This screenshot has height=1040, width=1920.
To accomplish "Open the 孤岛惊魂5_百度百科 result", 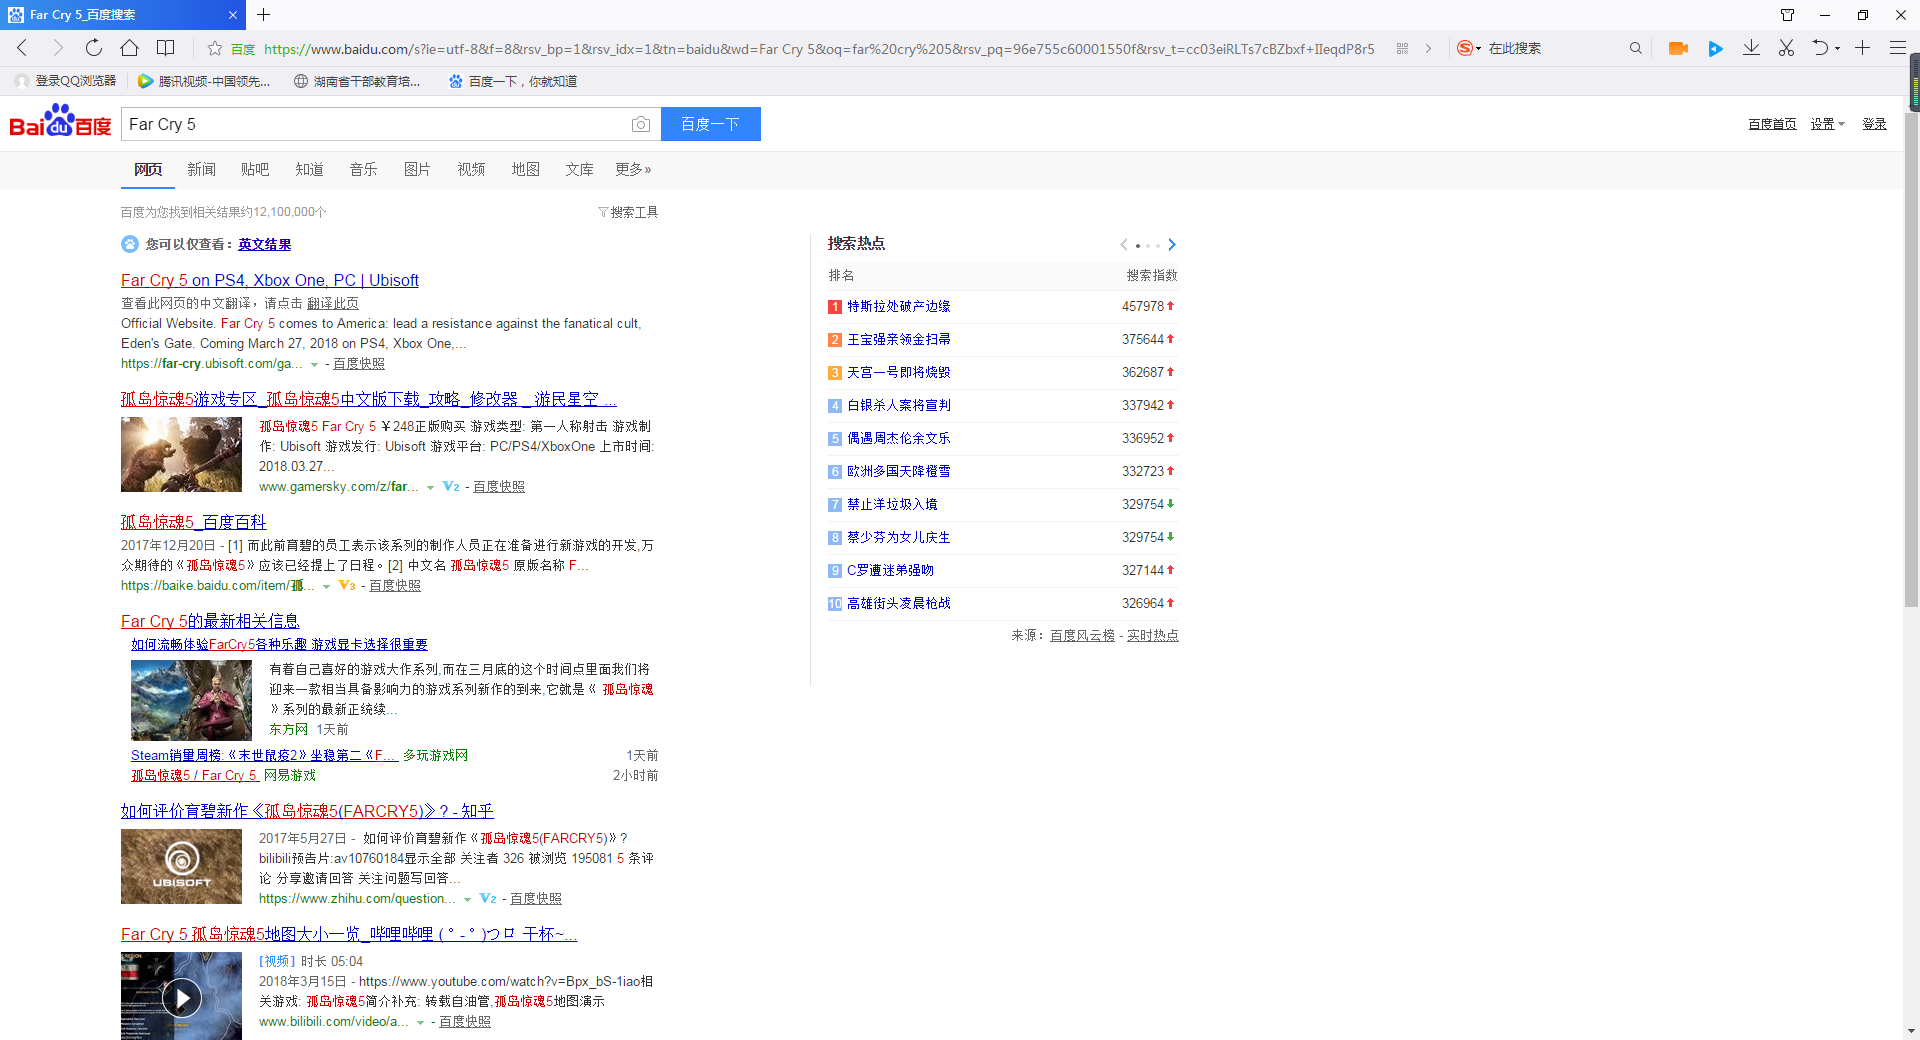I will tap(193, 522).
